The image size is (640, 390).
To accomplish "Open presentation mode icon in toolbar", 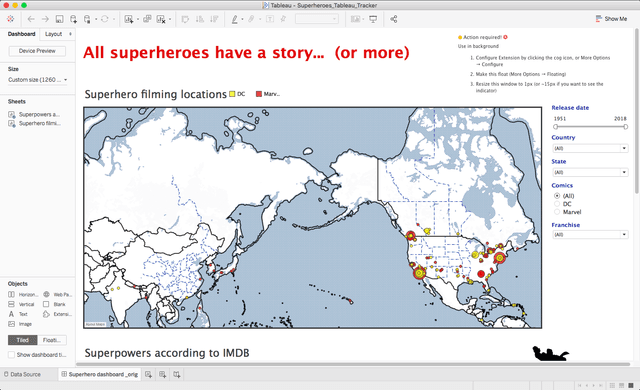I will (x=373, y=19).
